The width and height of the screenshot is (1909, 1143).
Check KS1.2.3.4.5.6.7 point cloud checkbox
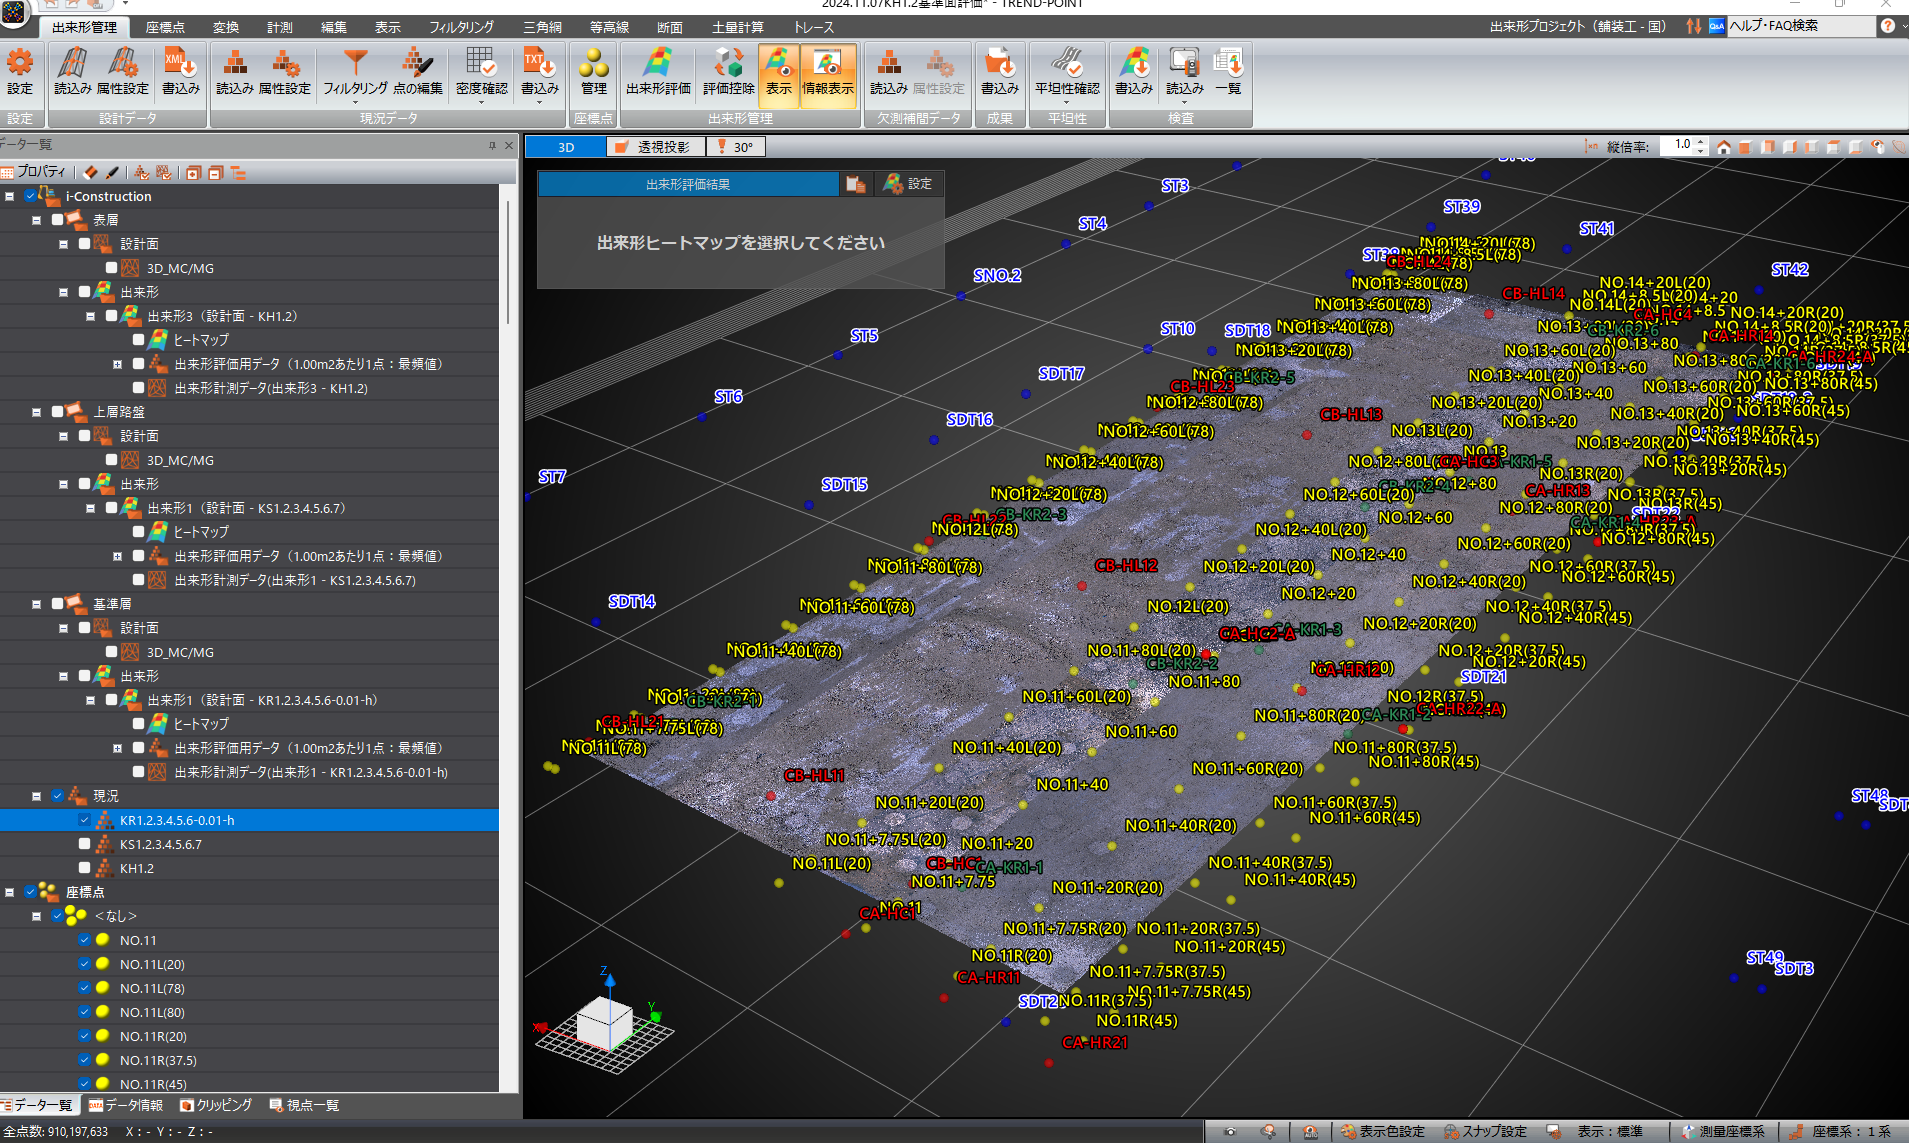tap(84, 844)
